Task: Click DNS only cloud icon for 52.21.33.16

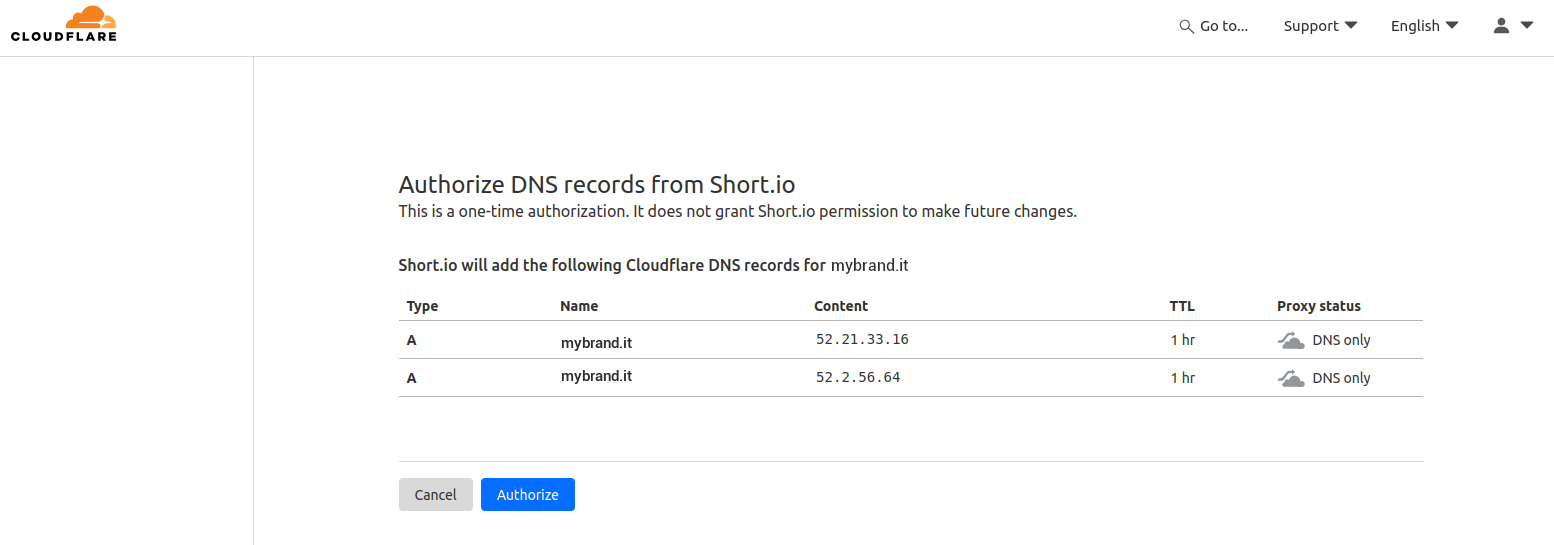Action: tap(1291, 341)
